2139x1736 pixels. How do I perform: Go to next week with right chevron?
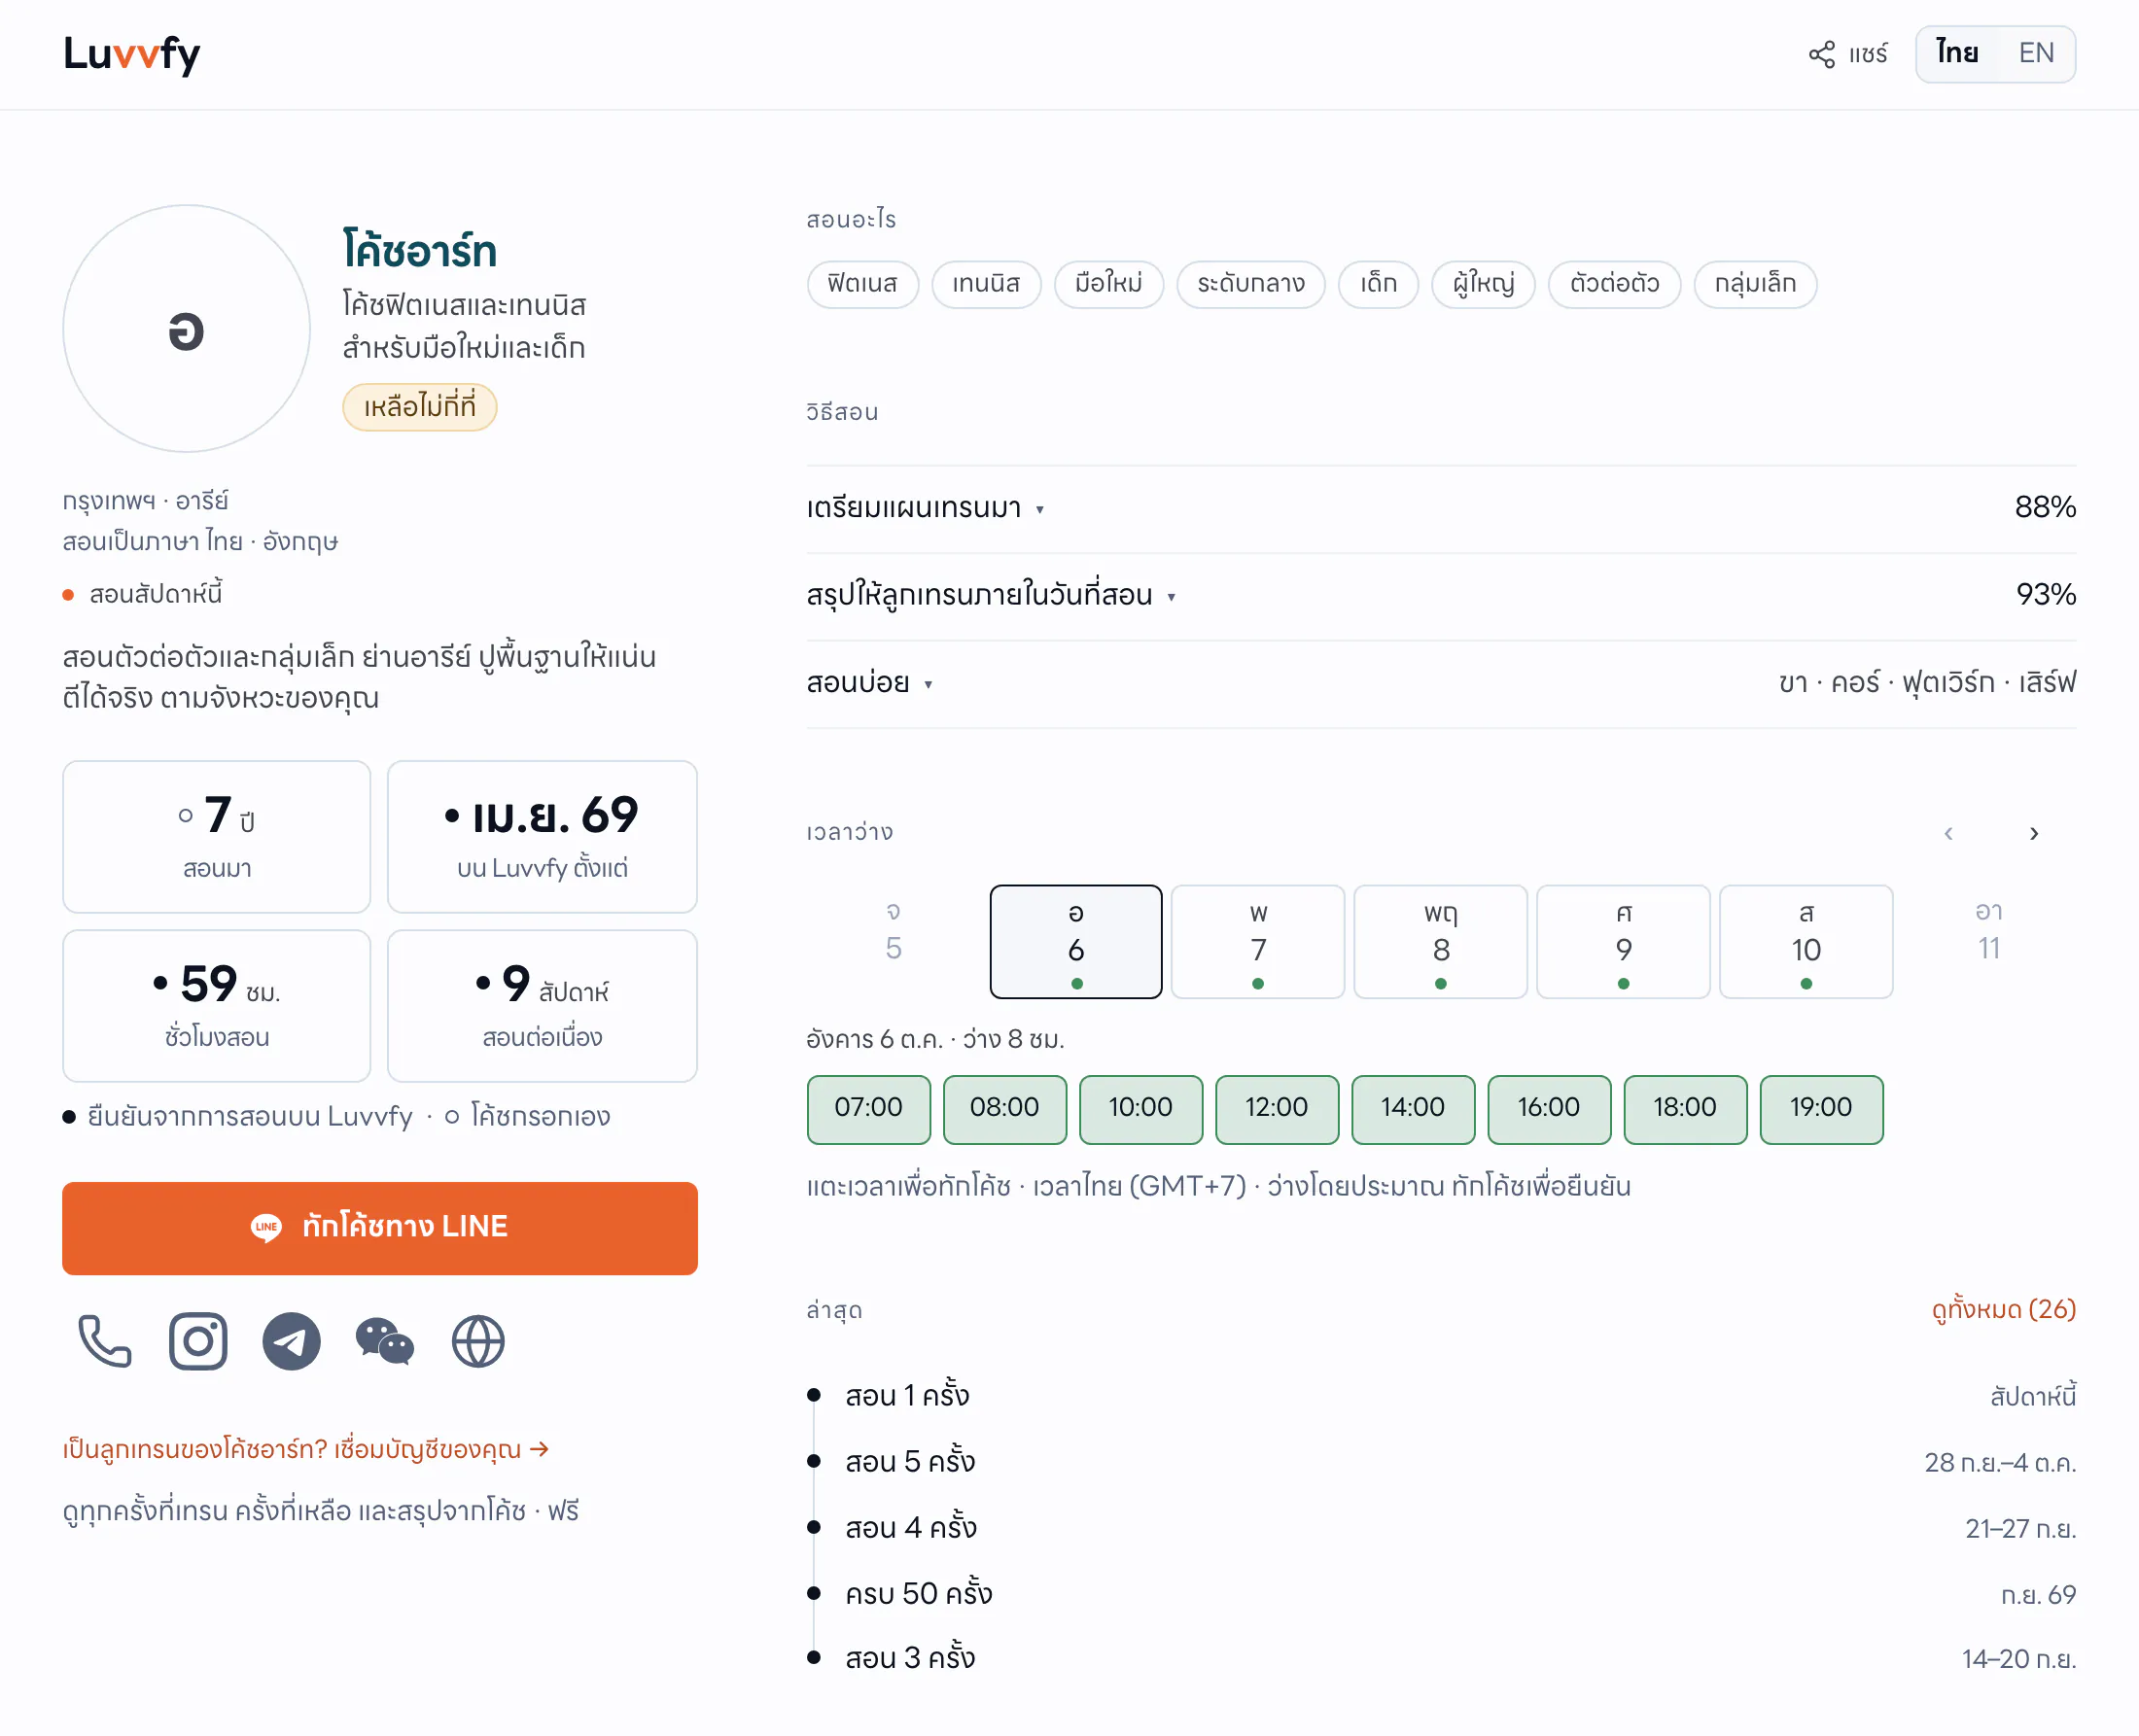[x=2034, y=833]
